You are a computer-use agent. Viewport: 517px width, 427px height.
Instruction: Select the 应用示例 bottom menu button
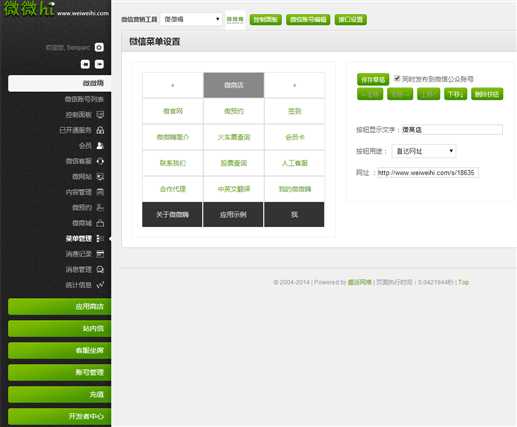[x=233, y=215]
